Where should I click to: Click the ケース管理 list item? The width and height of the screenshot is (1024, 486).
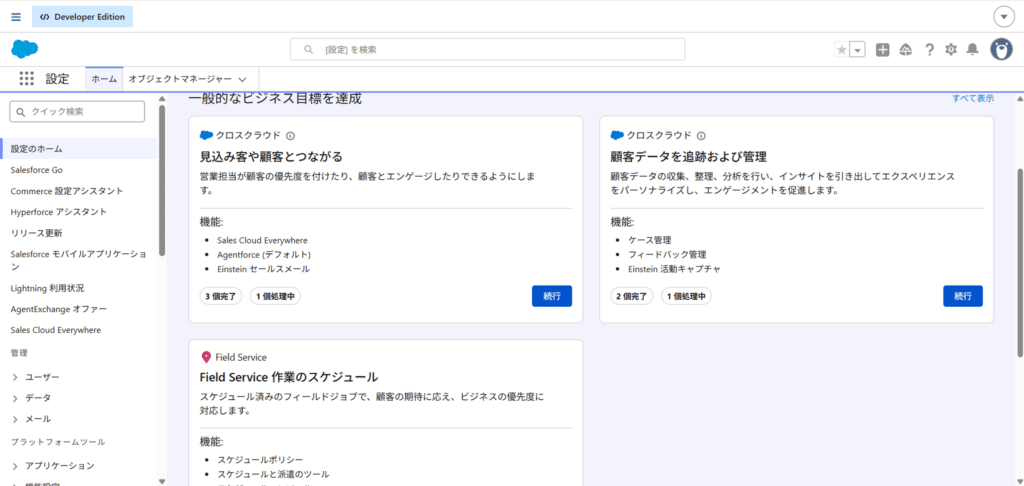click(650, 240)
